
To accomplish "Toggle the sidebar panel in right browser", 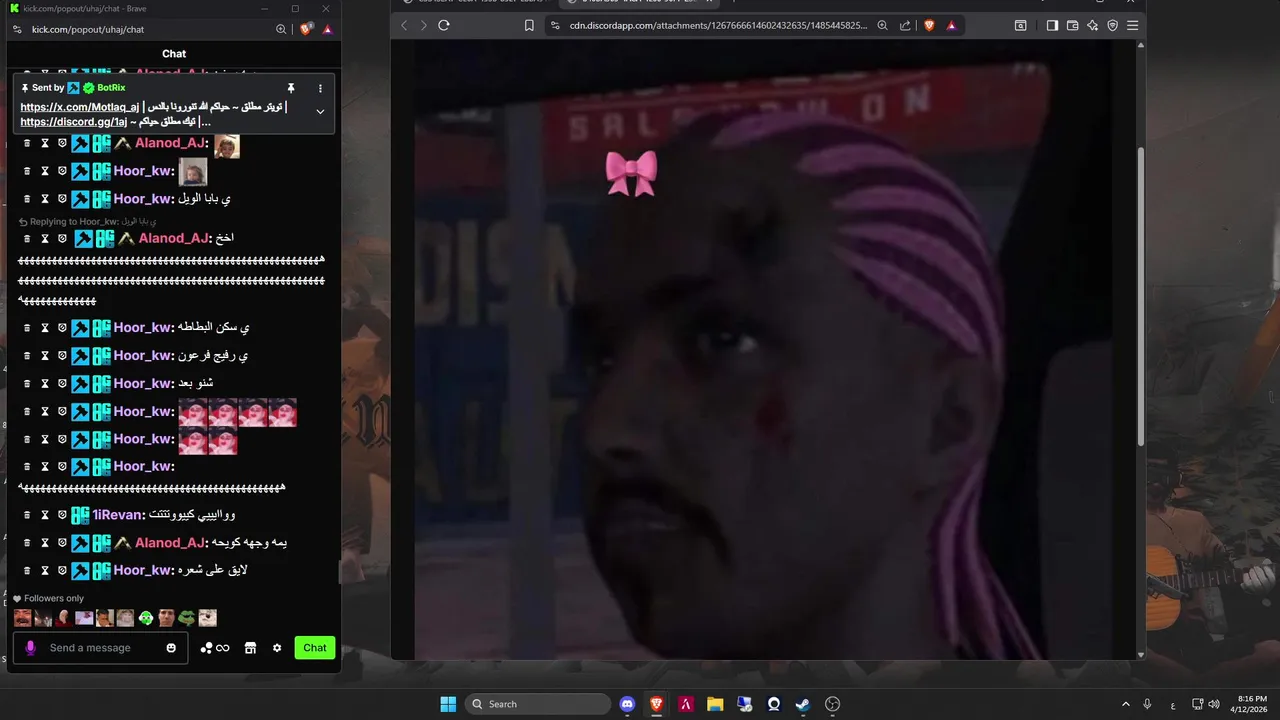I will click(x=1052, y=25).
